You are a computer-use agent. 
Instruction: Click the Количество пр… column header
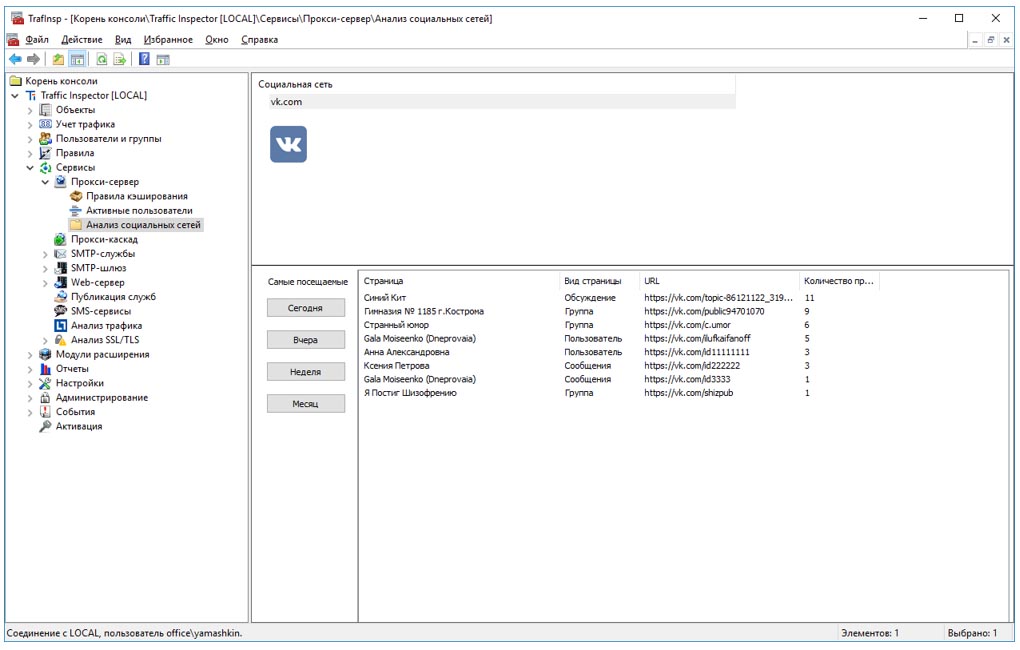coord(839,281)
